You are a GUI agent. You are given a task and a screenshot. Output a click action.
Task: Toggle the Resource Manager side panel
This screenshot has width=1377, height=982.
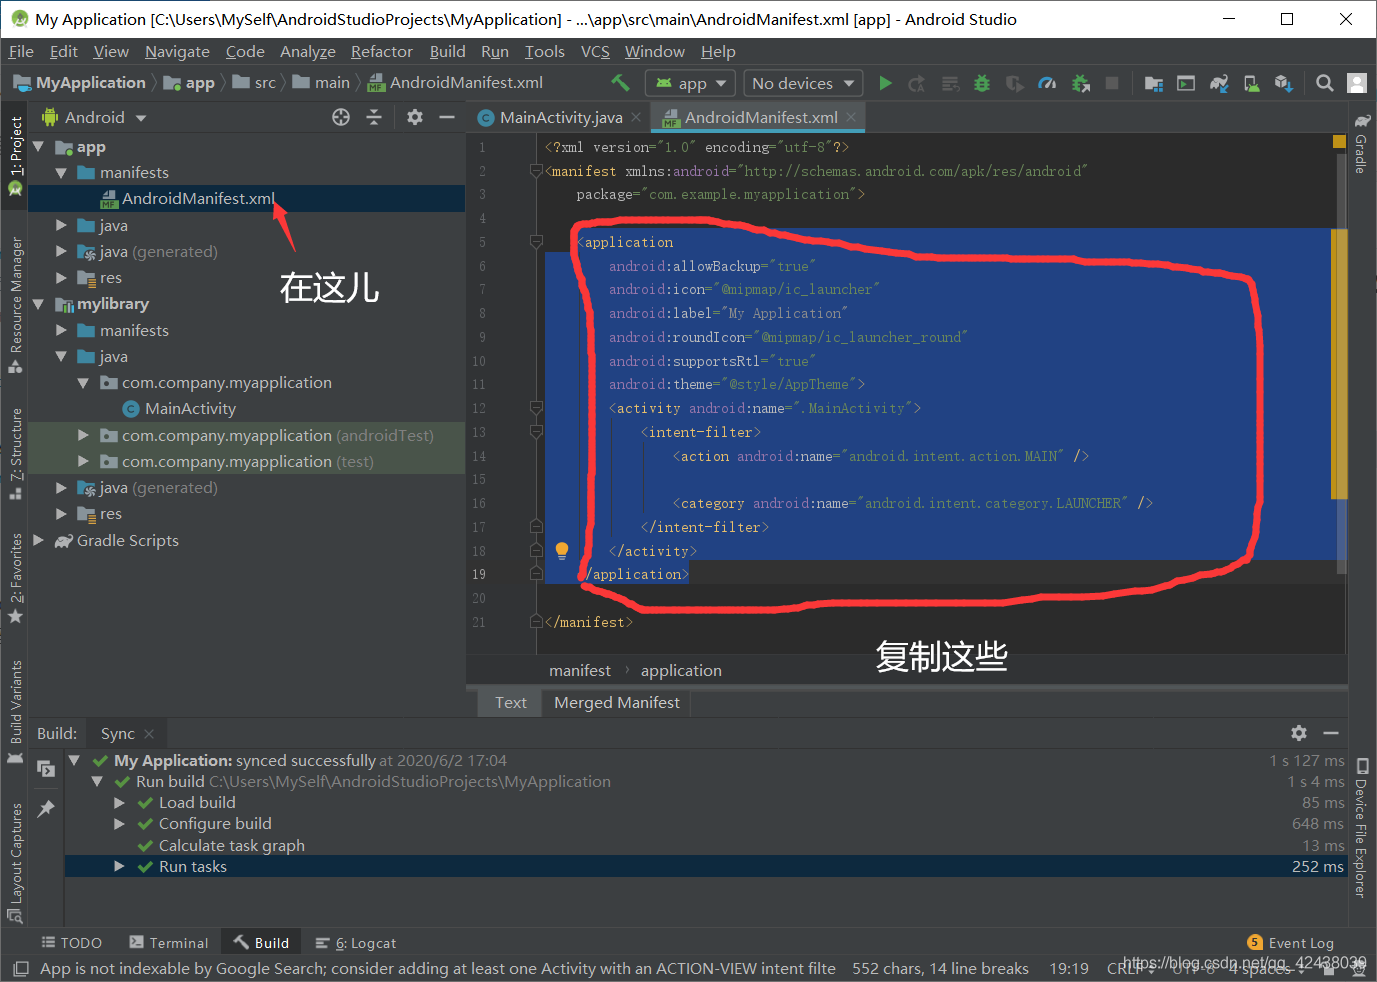(16, 304)
